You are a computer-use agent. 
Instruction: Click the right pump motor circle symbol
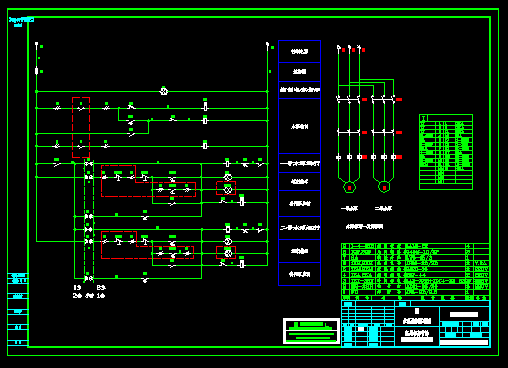click(384, 187)
